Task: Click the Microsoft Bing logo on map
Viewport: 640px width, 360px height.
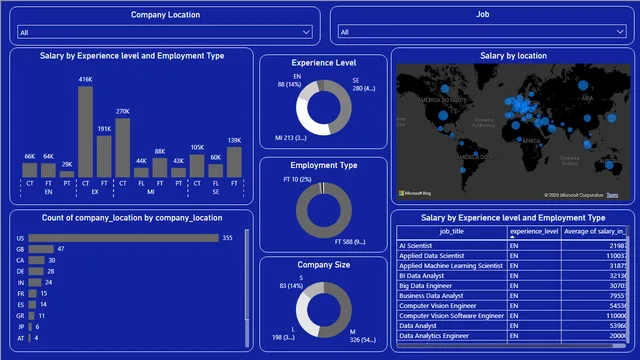Action: [415, 193]
